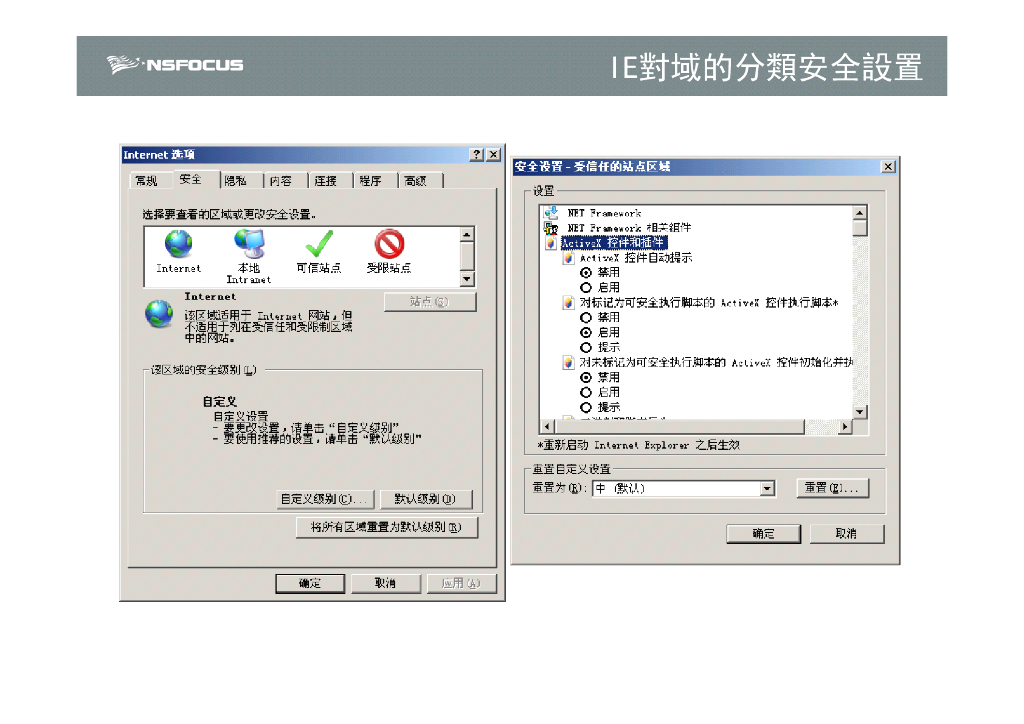Click the ActiveX 控件和插件 category icon

(551, 243)
